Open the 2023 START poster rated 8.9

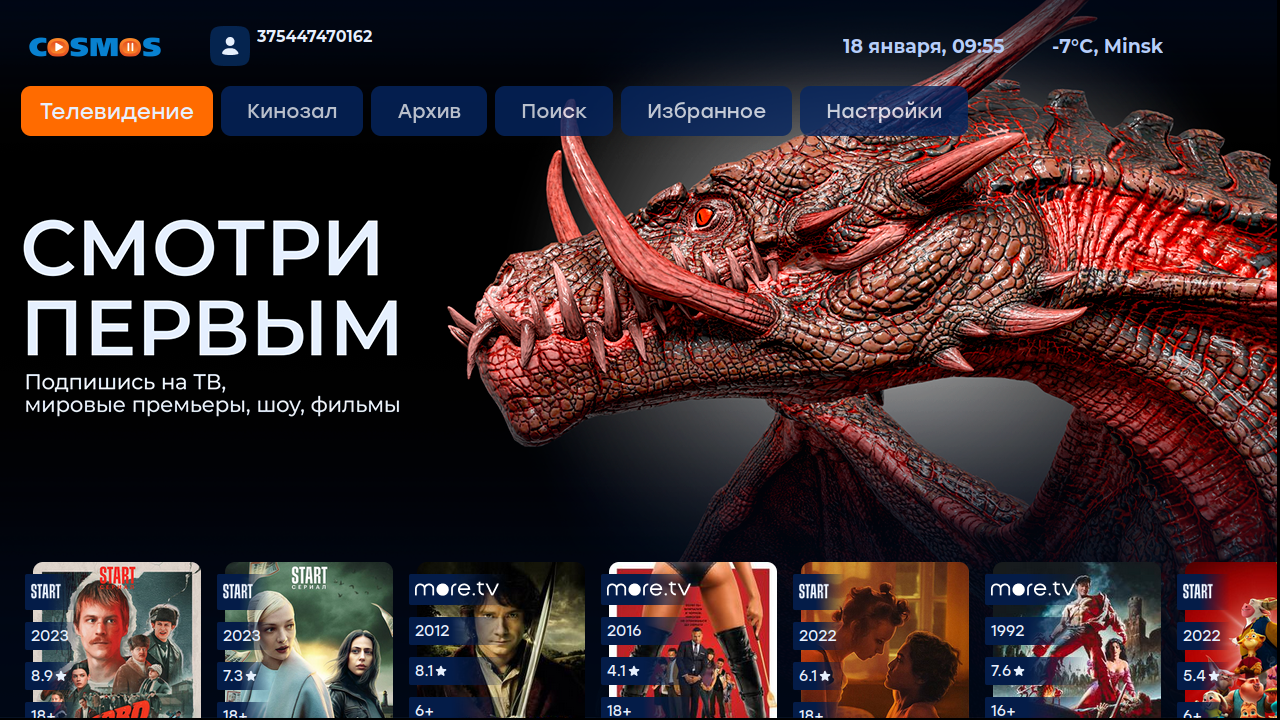117,640
